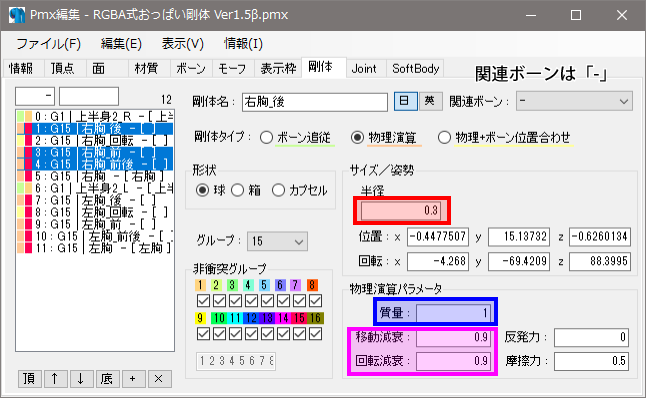The width and height of the screenshot is (646, 398).
Task: Uncheck non-collision group 8 checkbox
Action: [x=315, y=301]
